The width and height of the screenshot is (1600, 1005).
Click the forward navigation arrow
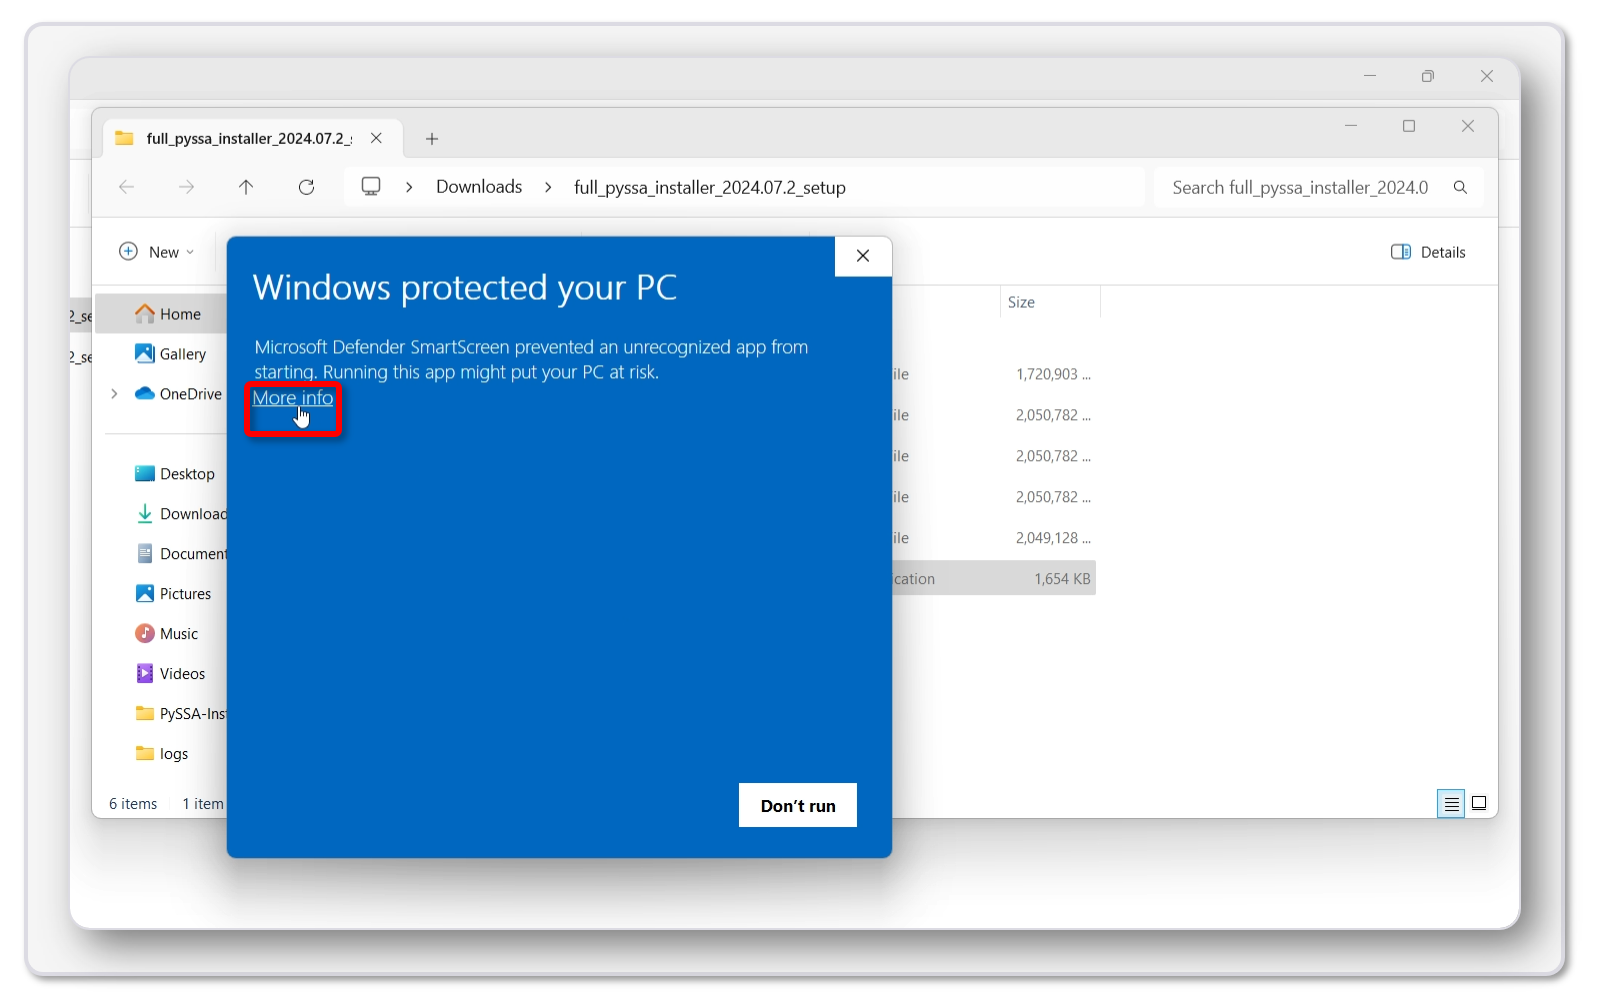coord(186,187)
